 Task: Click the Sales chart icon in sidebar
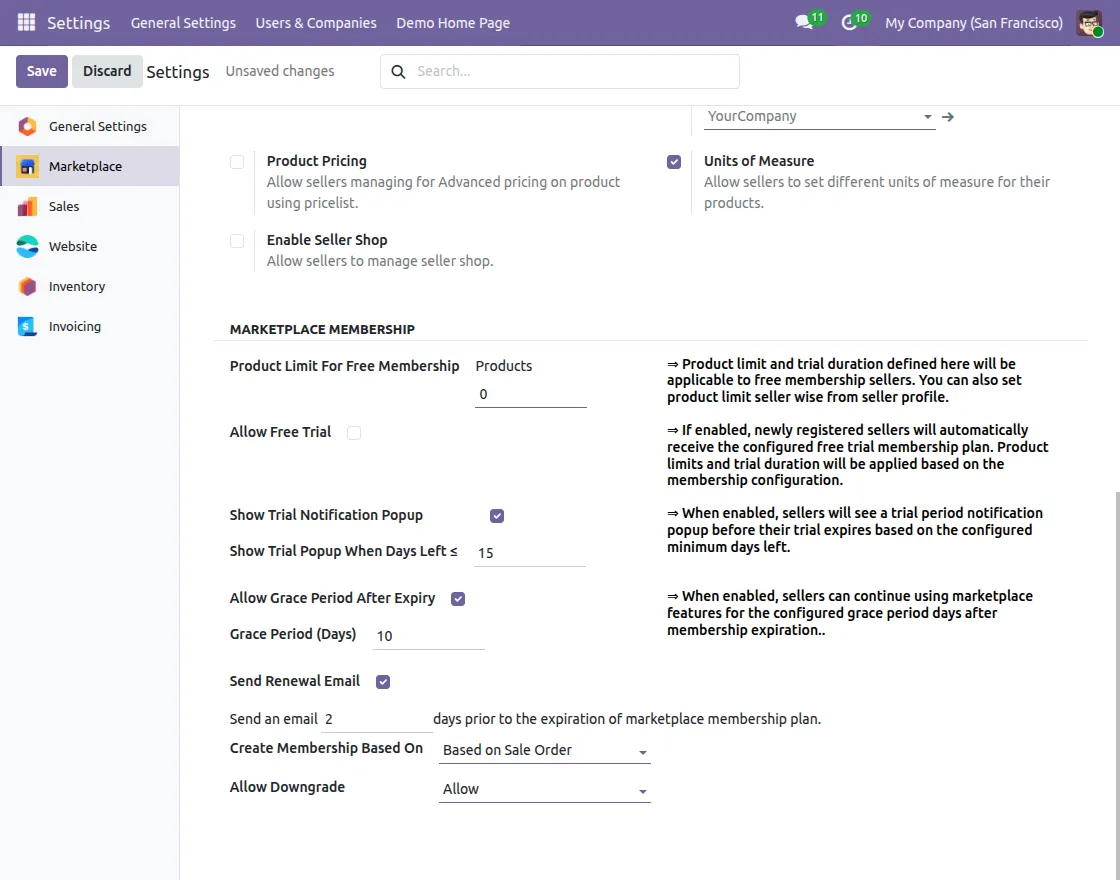[27, 206]
